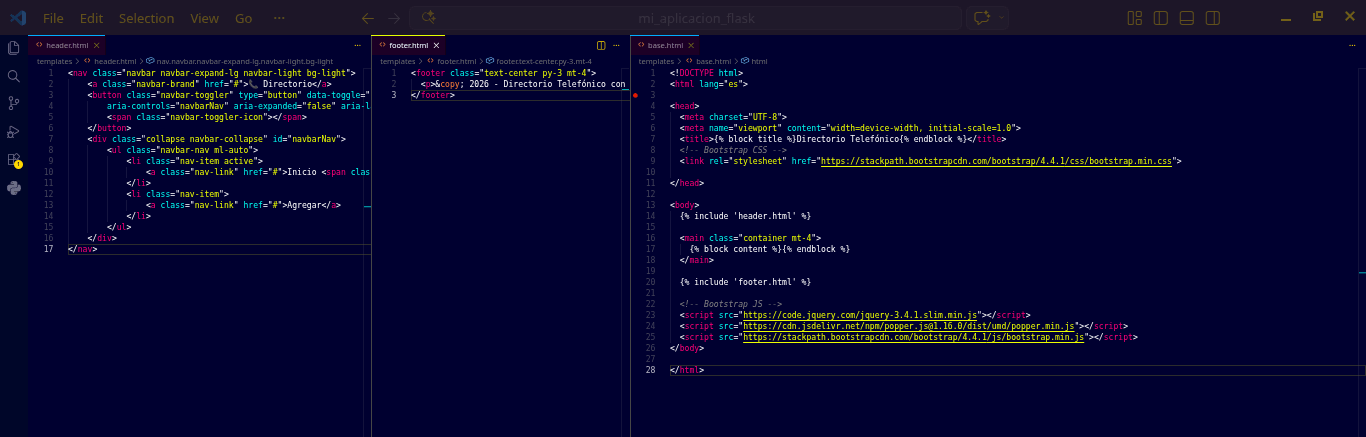Click the '<!-- Bootstrap JS -->' comment line
This screenshot has width=1366, height=437.
coord(731,304)
